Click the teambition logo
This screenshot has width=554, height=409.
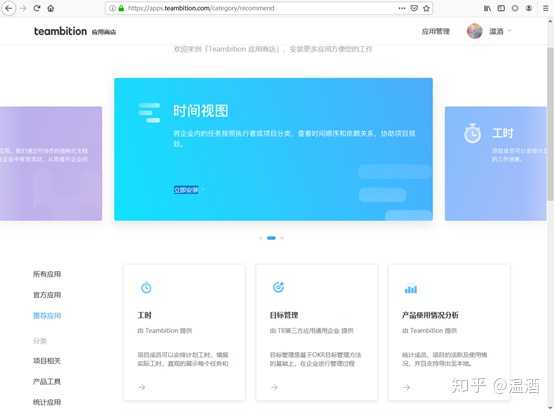[60, 31]
